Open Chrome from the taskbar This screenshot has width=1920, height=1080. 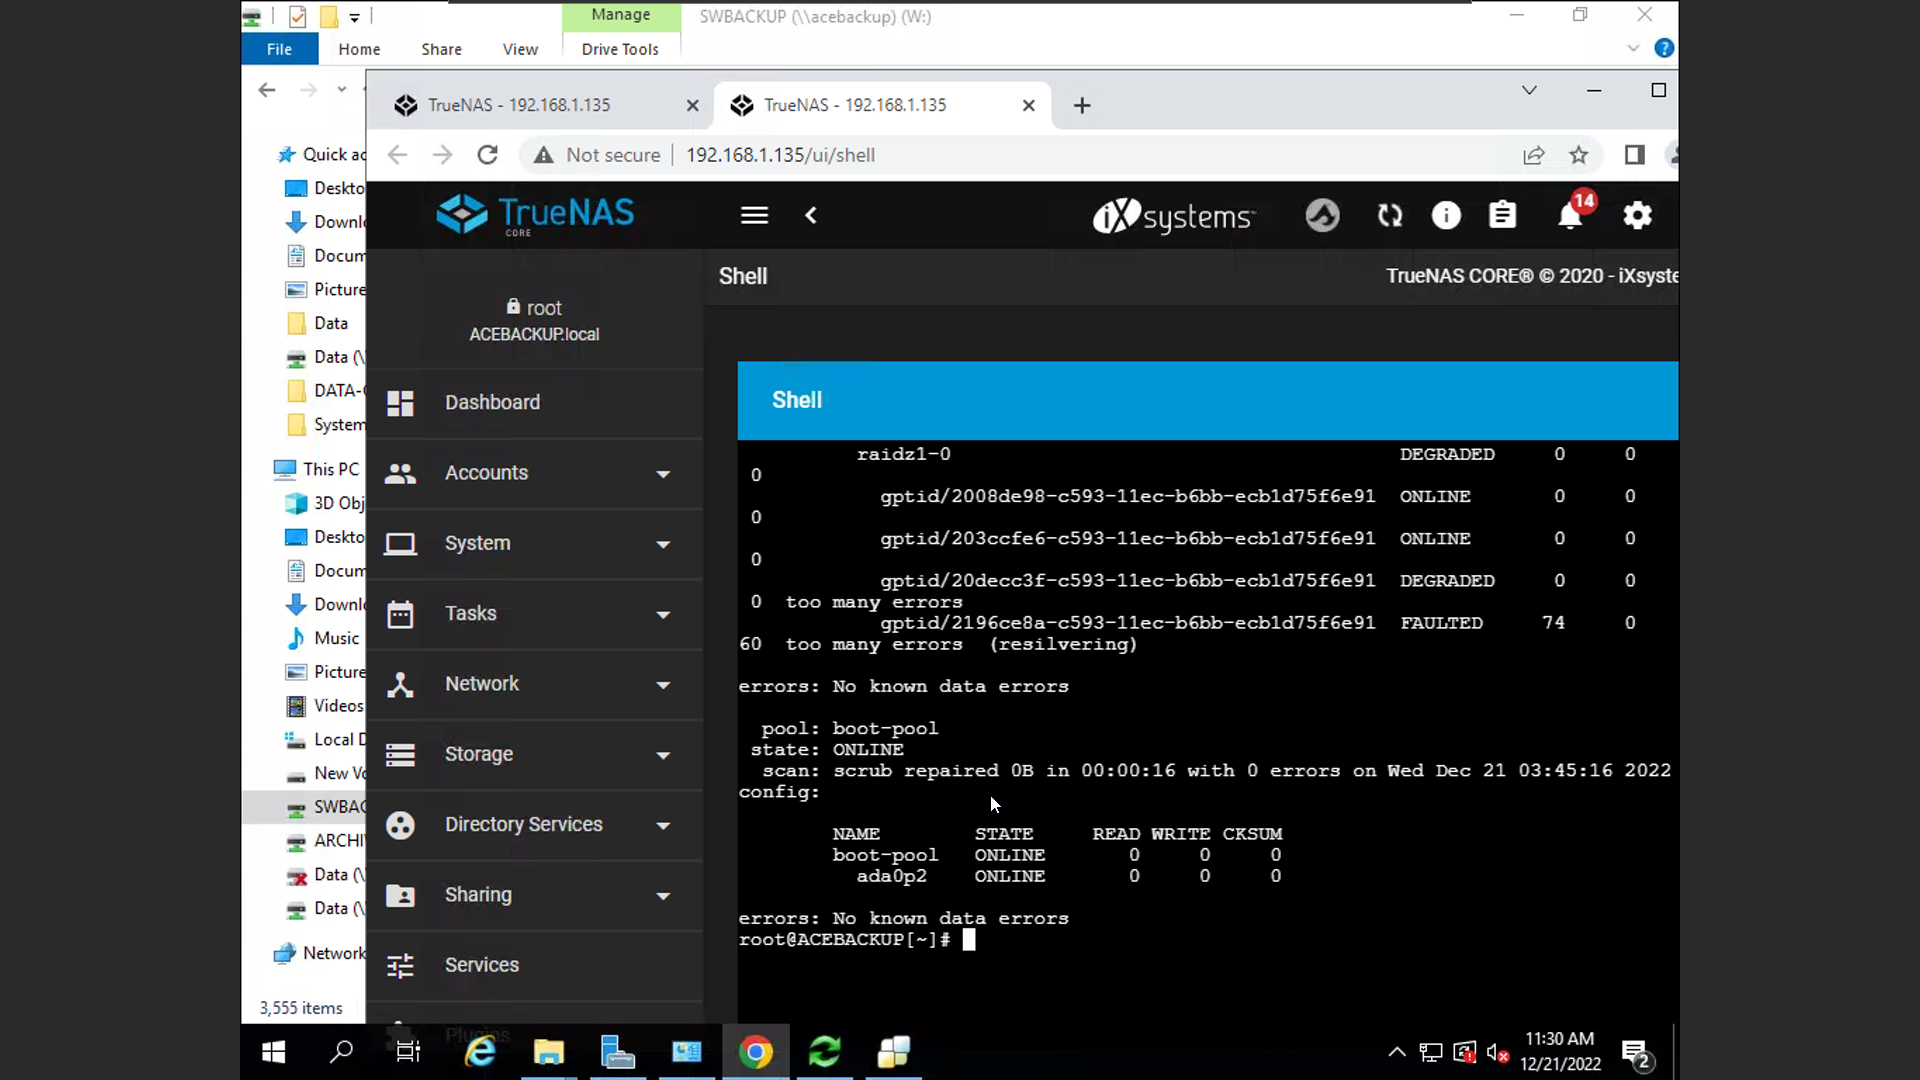click(756, 1052)
